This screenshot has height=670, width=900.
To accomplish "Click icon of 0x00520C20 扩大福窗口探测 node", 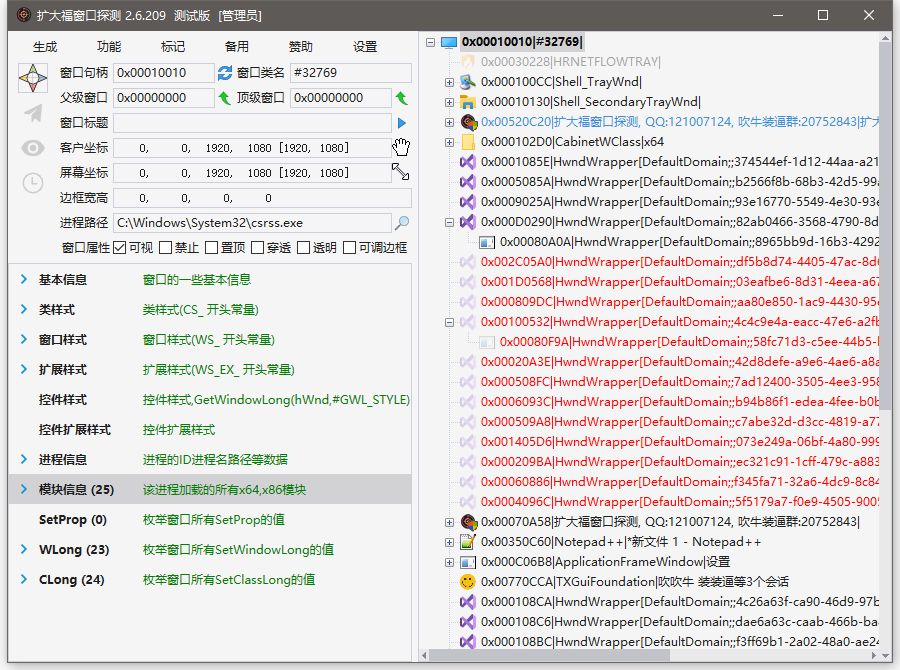I will 469,122.
